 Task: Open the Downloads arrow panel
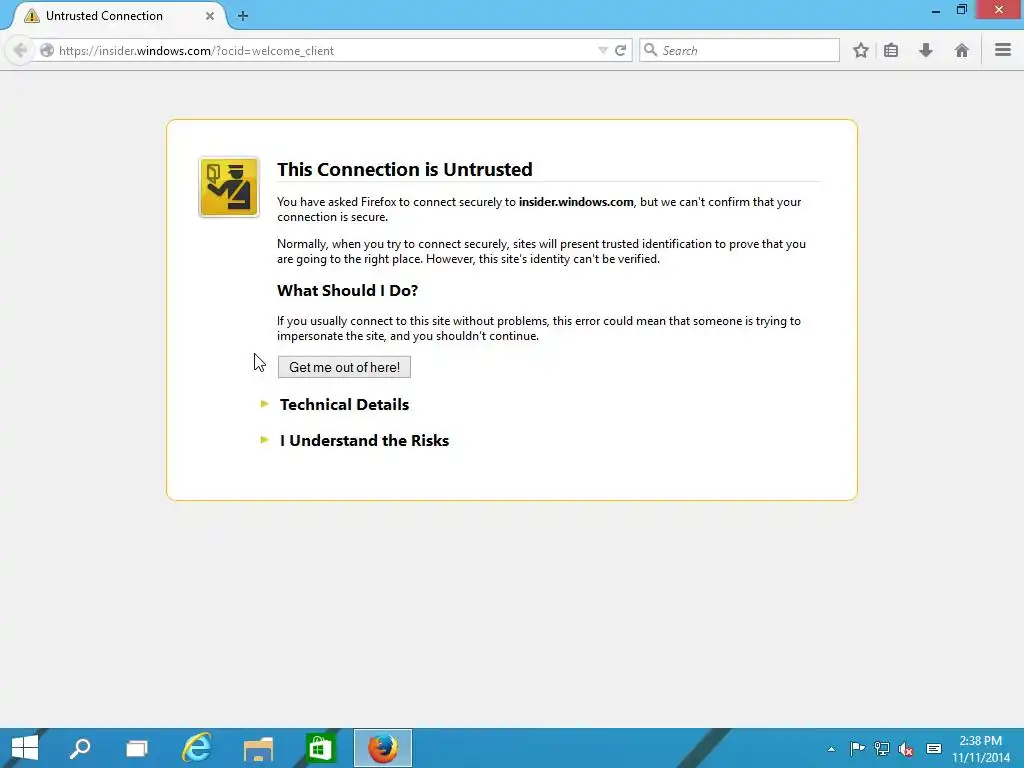(x=925, y=50)
